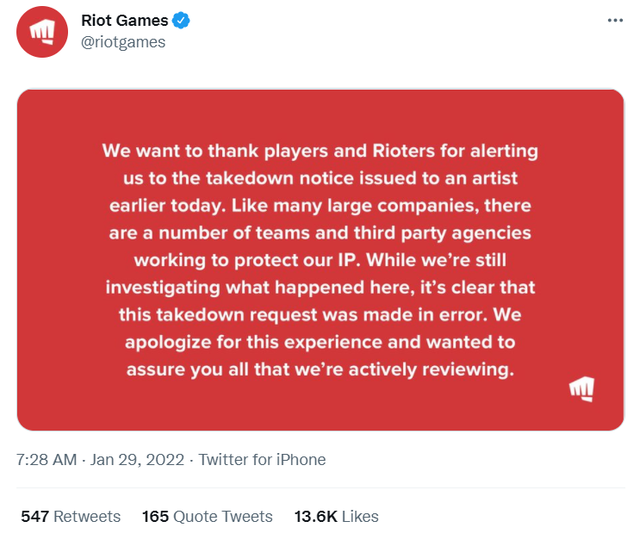Image resolution: width=640 pixels, height=540 pixels.
Task: Click the 165 quote count number
Action: (155, 516)
